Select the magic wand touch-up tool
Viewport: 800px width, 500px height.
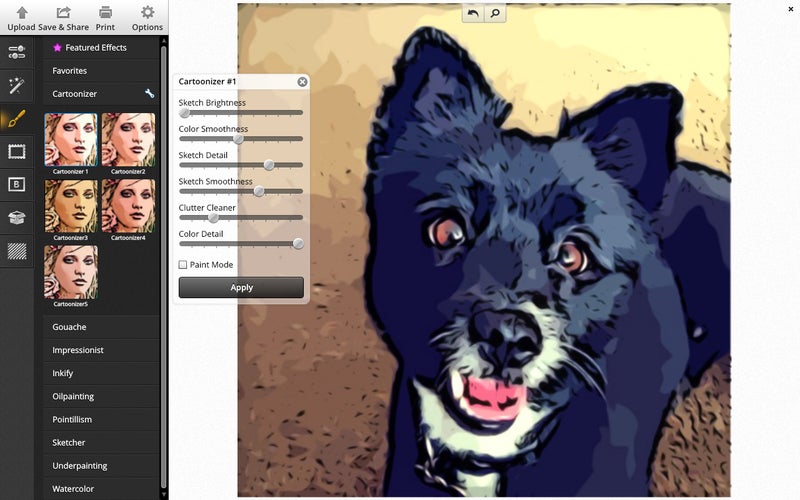16,85
